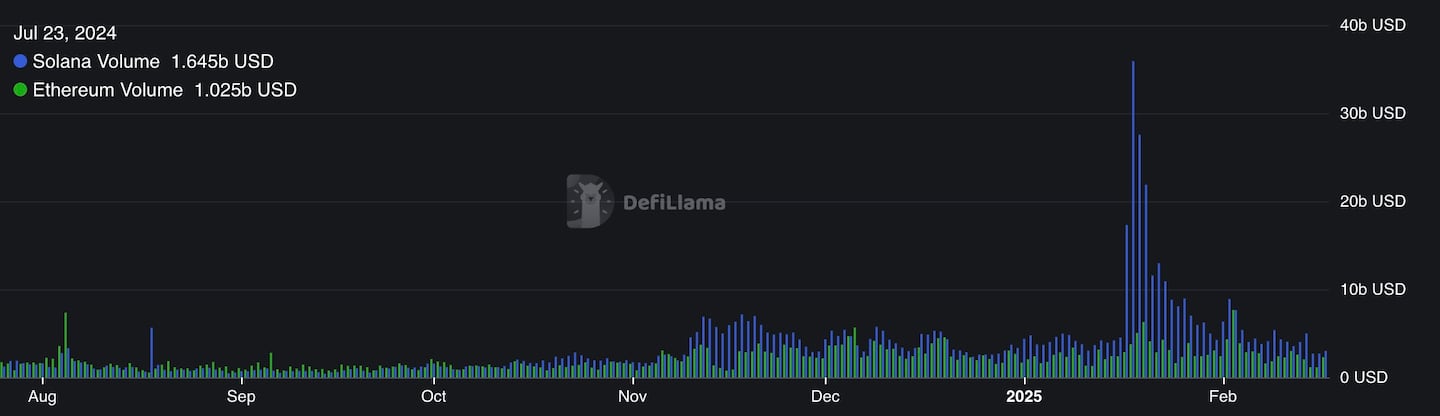Click the blue Solana Volume legend dot
This screenshot has height=416, width=1440.
(20, 62)
